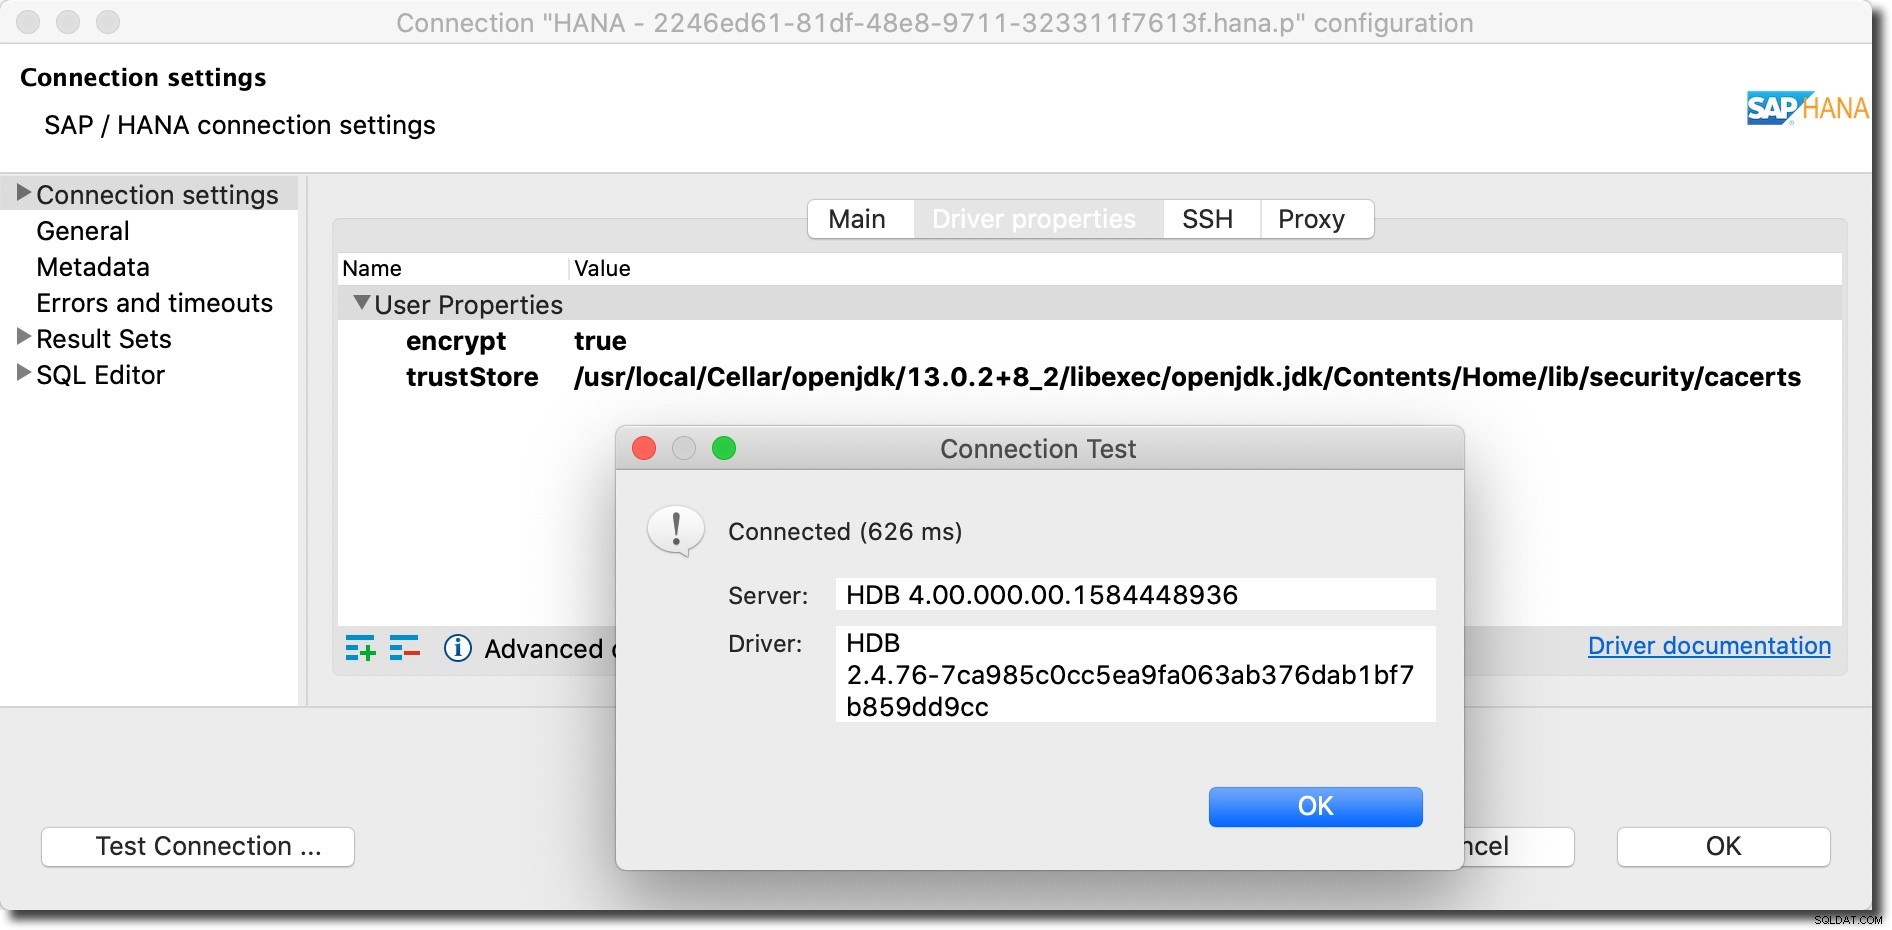The width and height of the screenshot is (1892, 930).
Task: Click Test Connection button
Action: pyautogui.click(x=198, y=847)
